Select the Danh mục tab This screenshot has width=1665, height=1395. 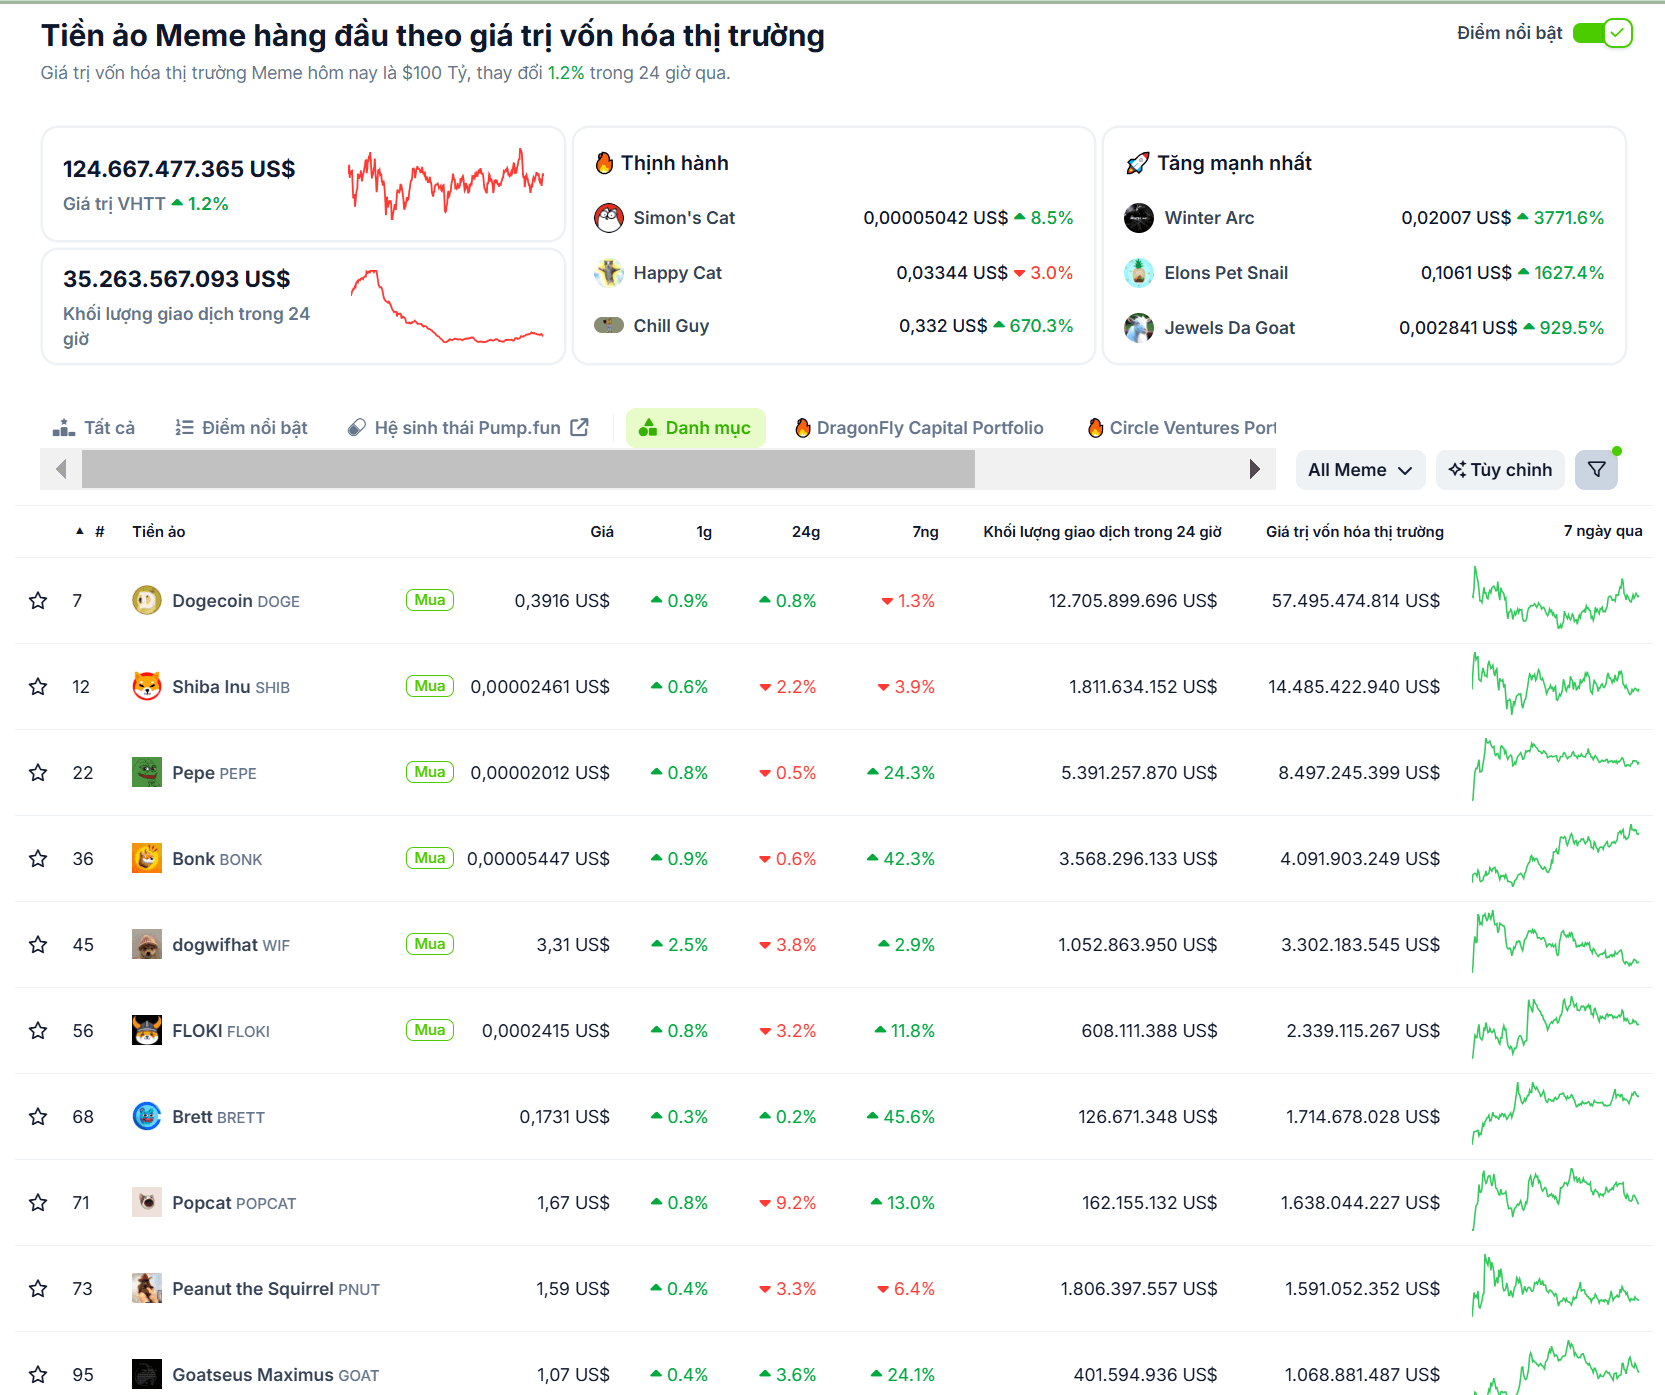pyautogui.click(x=695, y=428)
